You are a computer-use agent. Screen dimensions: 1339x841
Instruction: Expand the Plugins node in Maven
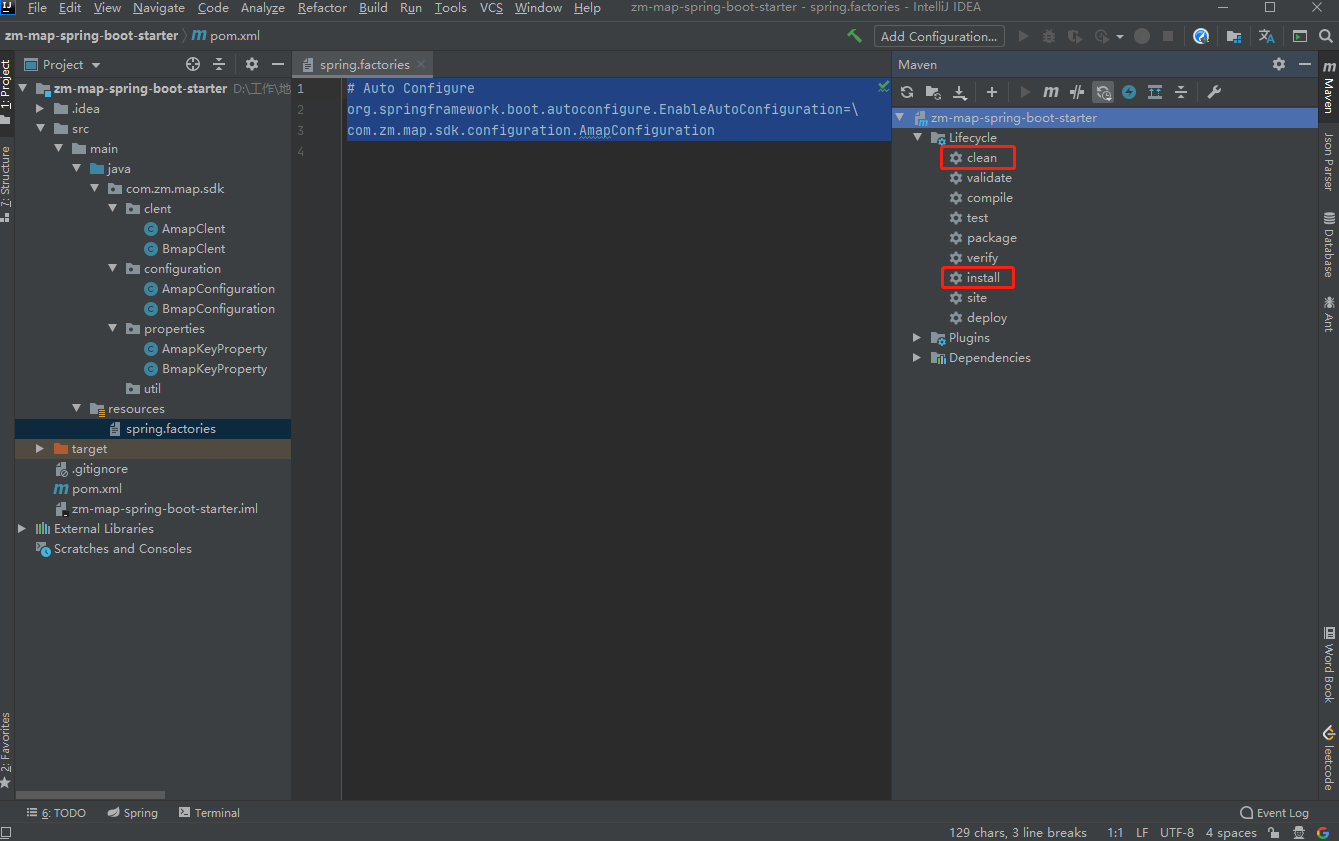pos(917,338)
